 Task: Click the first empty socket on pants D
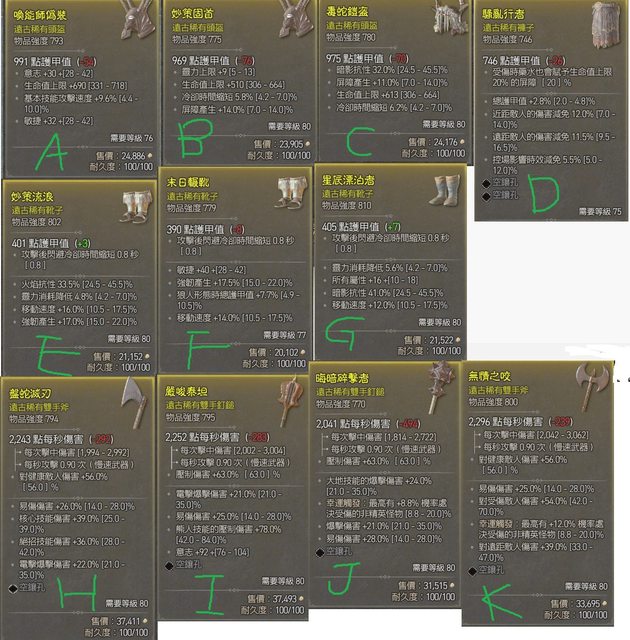pyautogui.click(x=486, y=184)
